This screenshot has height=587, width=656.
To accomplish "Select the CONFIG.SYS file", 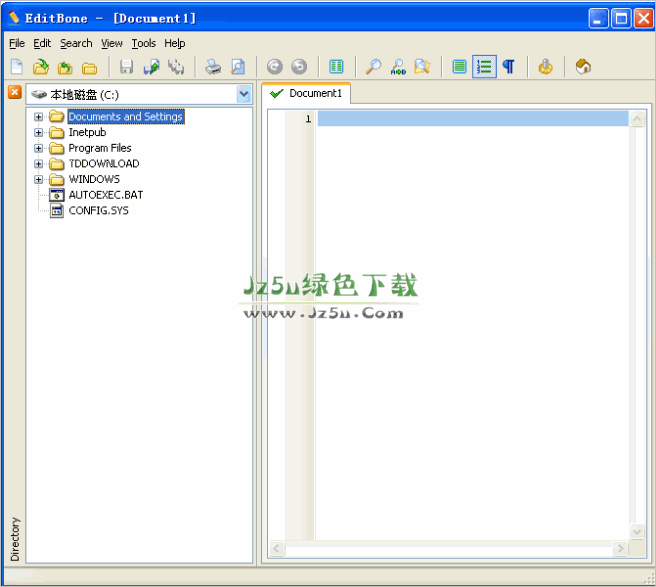I will [98, 210].
